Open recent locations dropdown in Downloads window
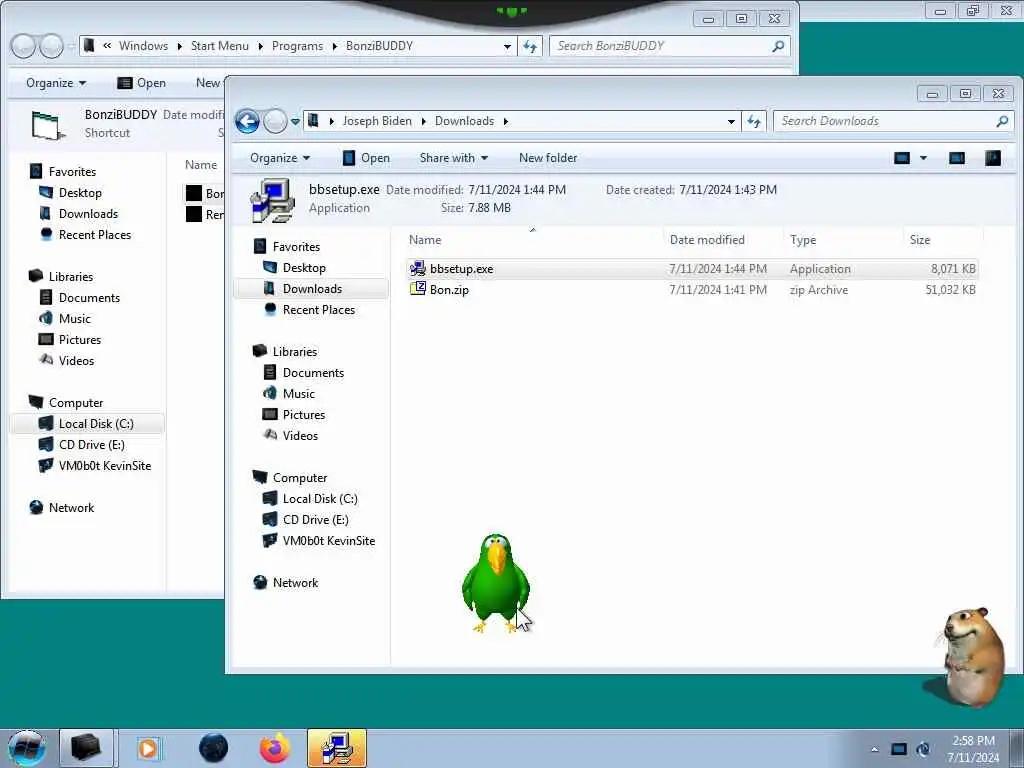Screen dimensions: 1024x768 pyautogui.click(x=295, y=121)
